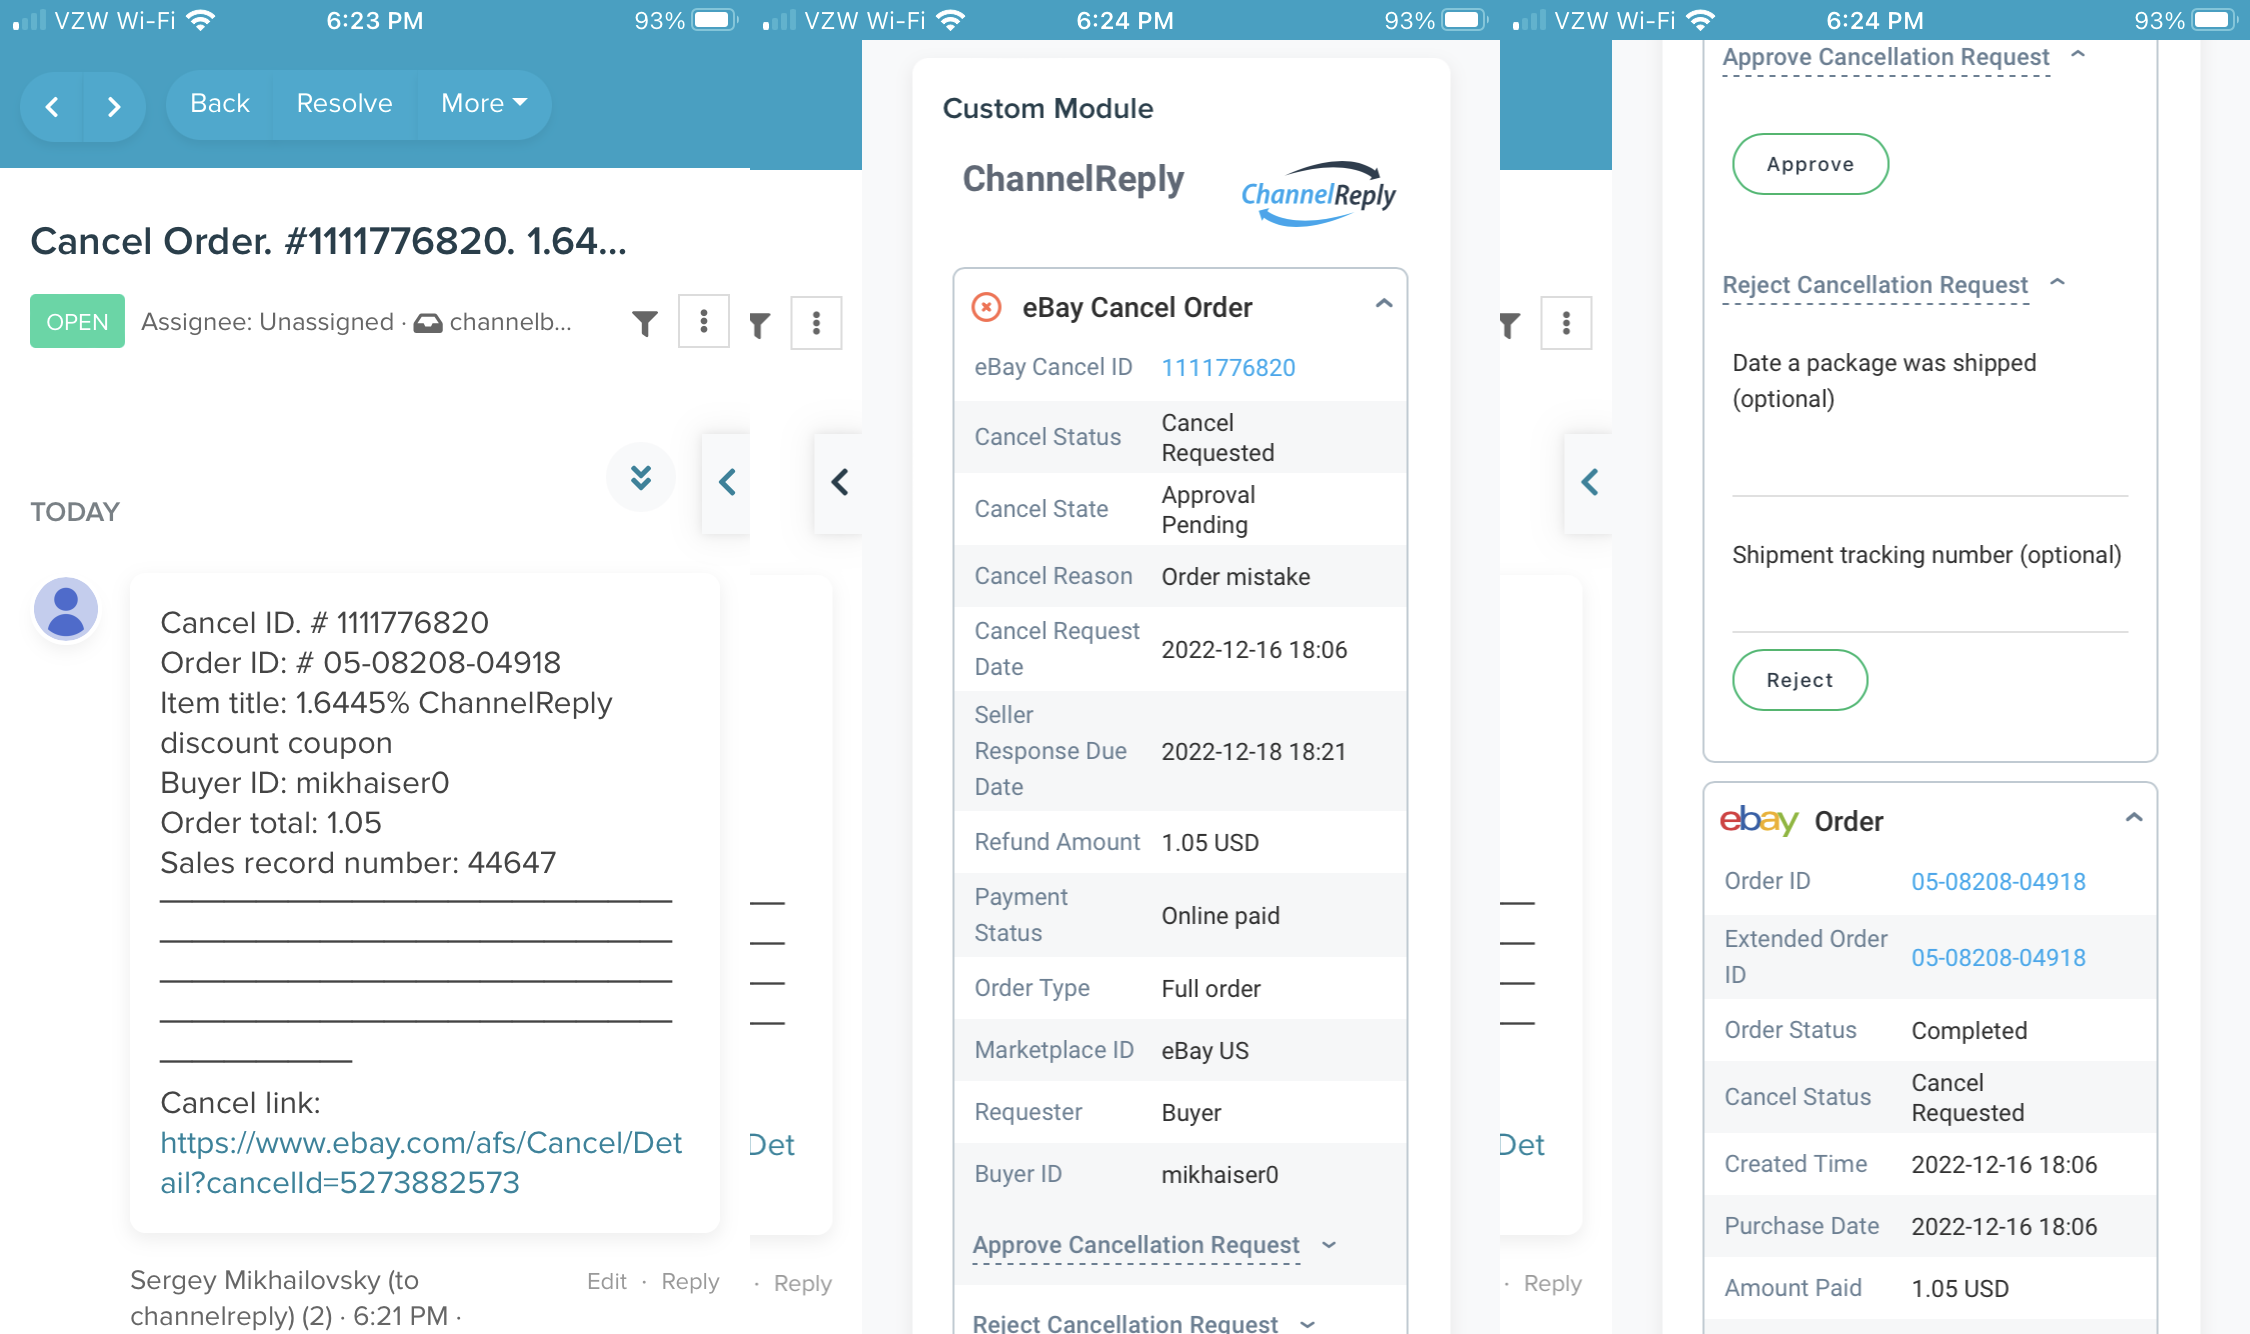Click the user avatar next to the message
2250x1334 pixels.
(x=66, y=608)
